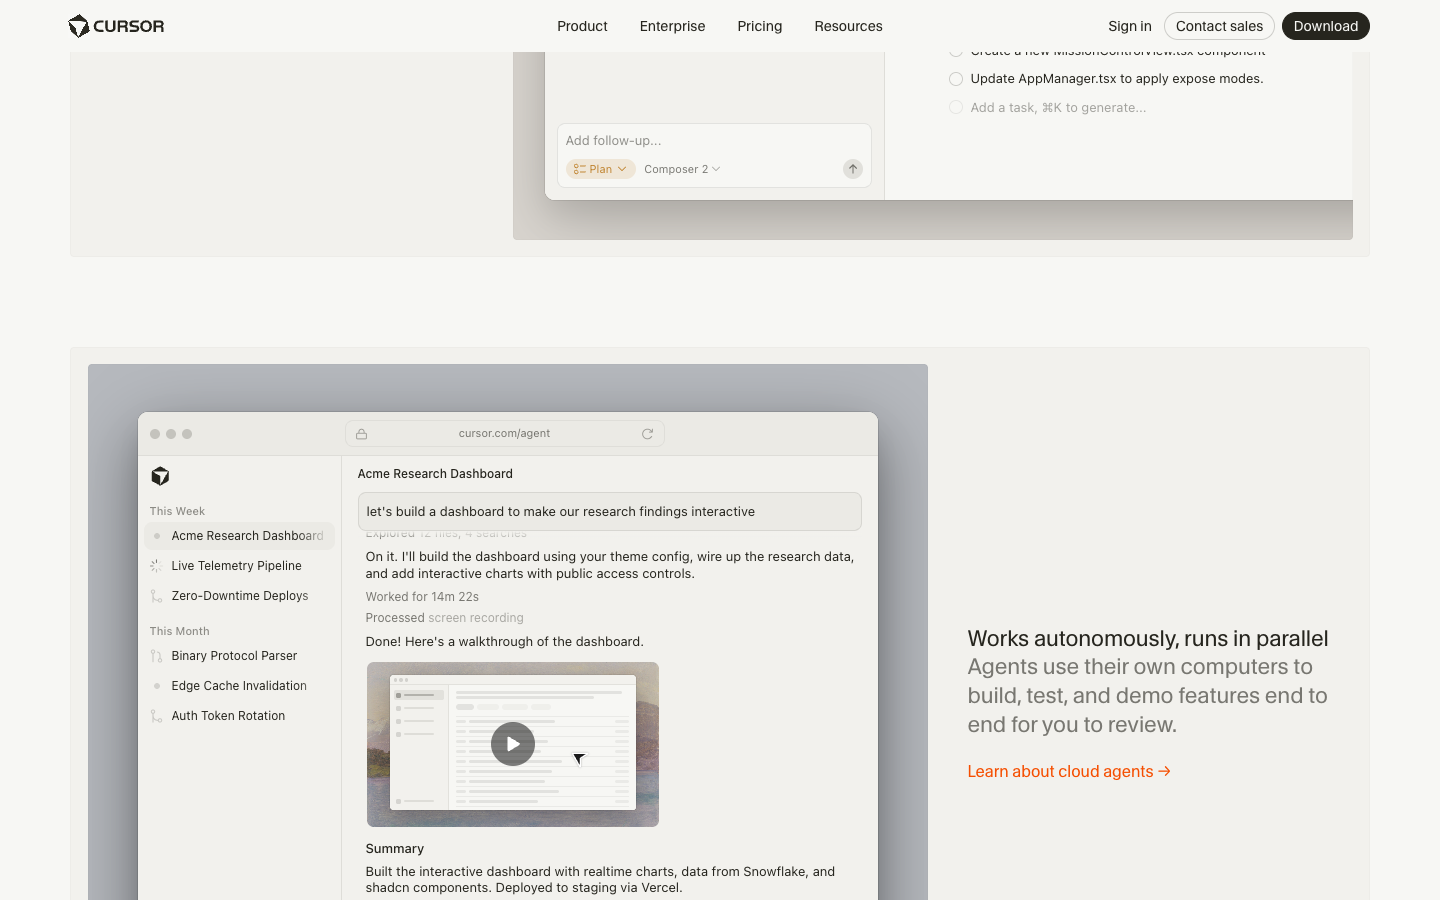The image size is (1440, 900).
Task: Go to the Pricing page
Action: point(760,26)
